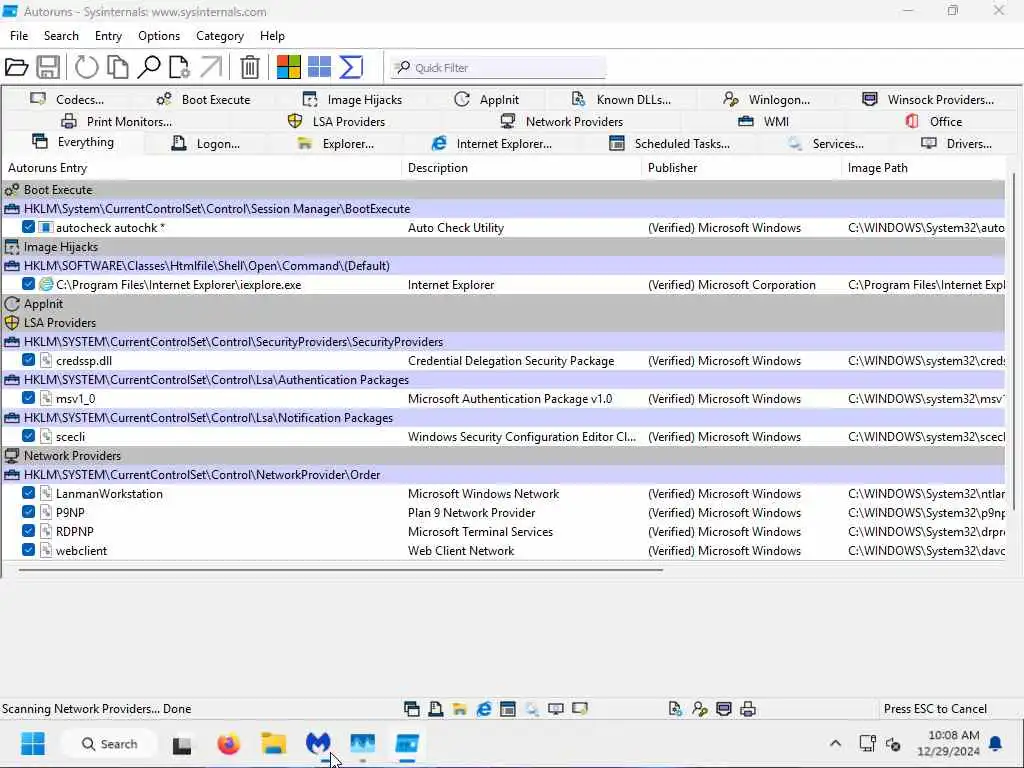The image size is (1024, 768).
Task: Click the Everything icon in the status bar
Action: [x=411, y=709]
